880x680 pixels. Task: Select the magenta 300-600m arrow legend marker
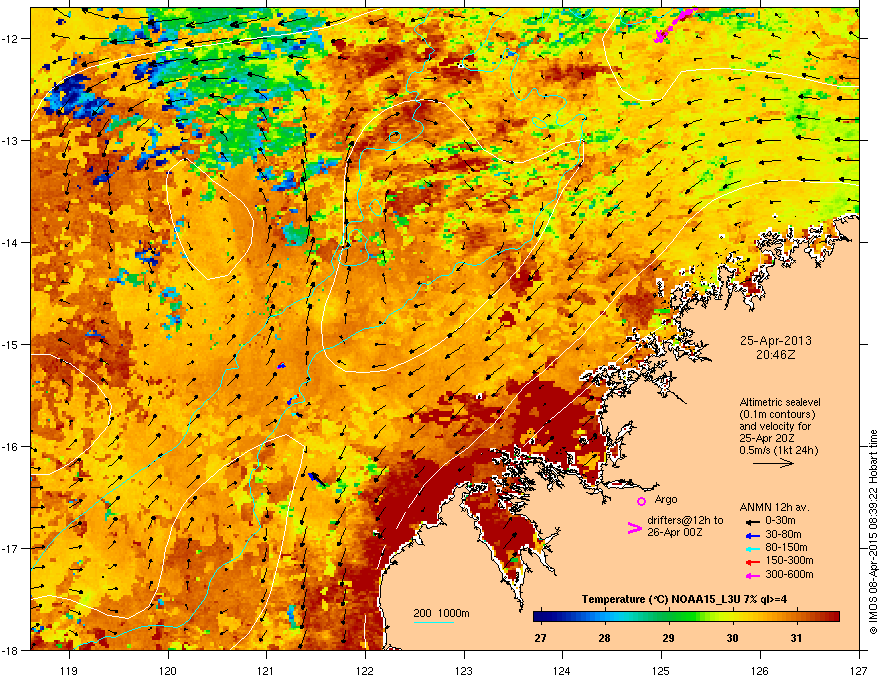point(752,575)
